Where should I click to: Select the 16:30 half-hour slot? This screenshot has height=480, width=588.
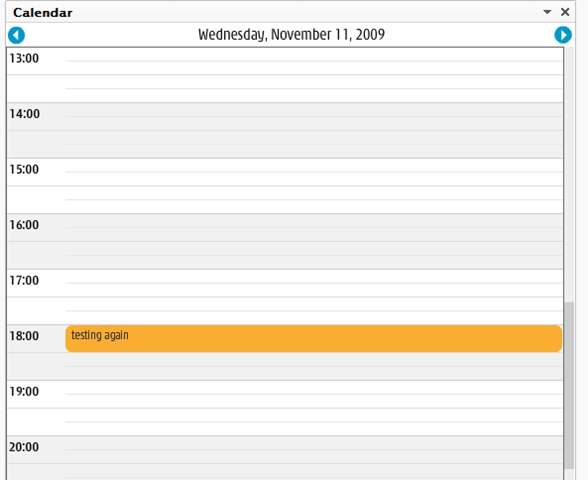(314, 255)
